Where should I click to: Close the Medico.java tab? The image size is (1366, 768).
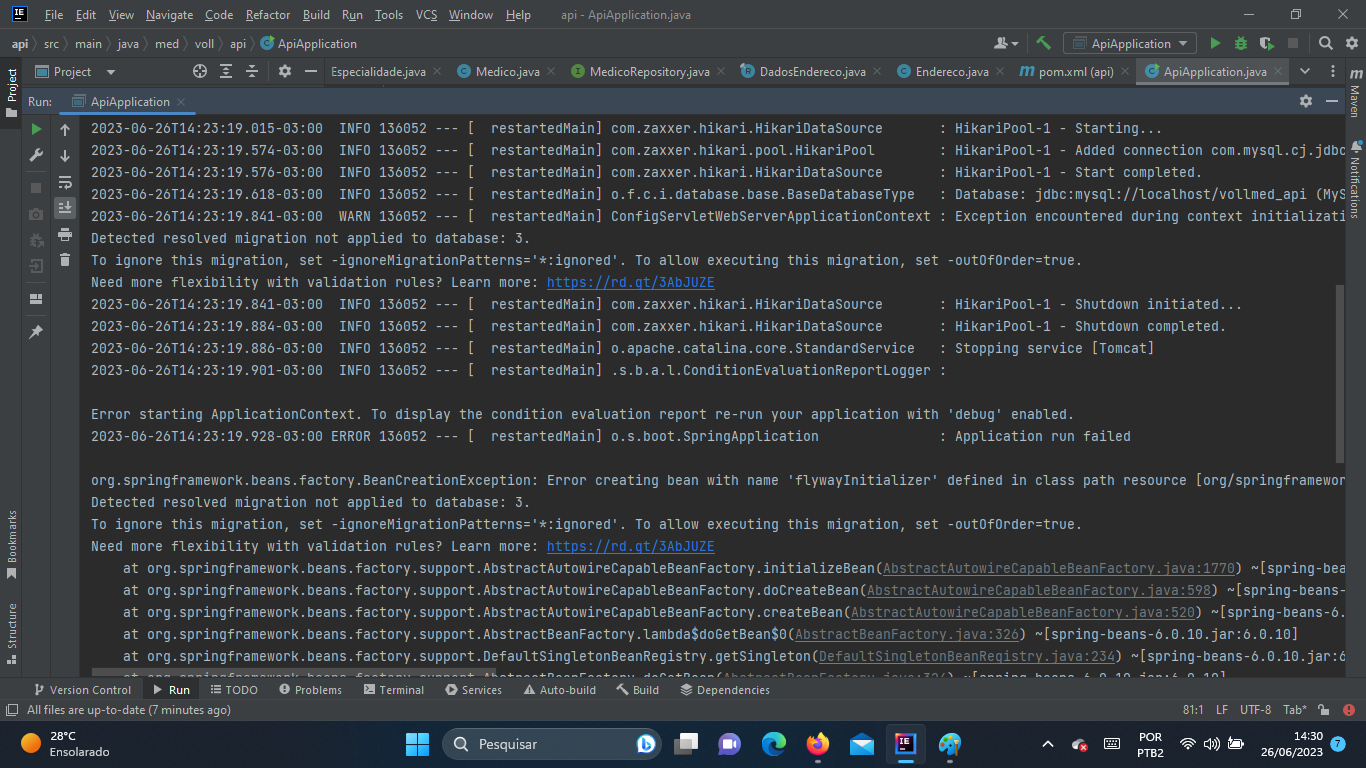click(552, 71)
